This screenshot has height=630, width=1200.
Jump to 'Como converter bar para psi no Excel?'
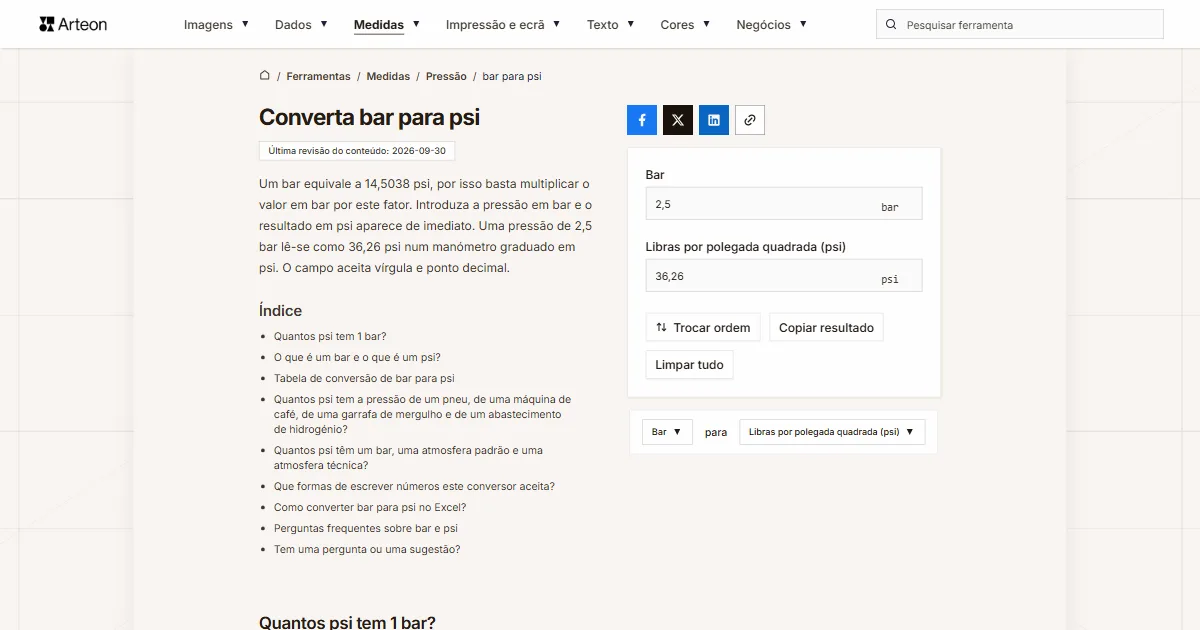pos(370,508)
